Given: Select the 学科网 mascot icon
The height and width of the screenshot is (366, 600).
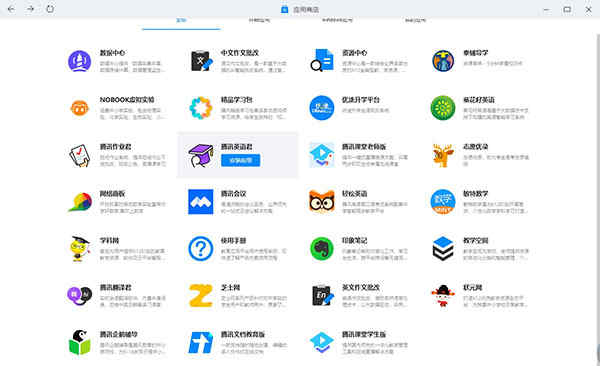Looking at the screenshot, I should [80, 249].
